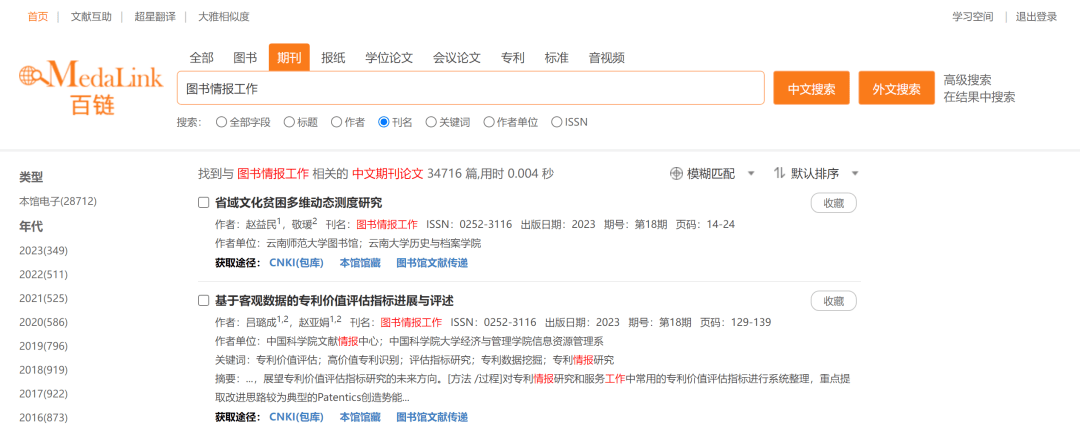Switch to the 期刊 tab
The height and width of the screenshot is (429, 1080).
[x=289, y=58]
